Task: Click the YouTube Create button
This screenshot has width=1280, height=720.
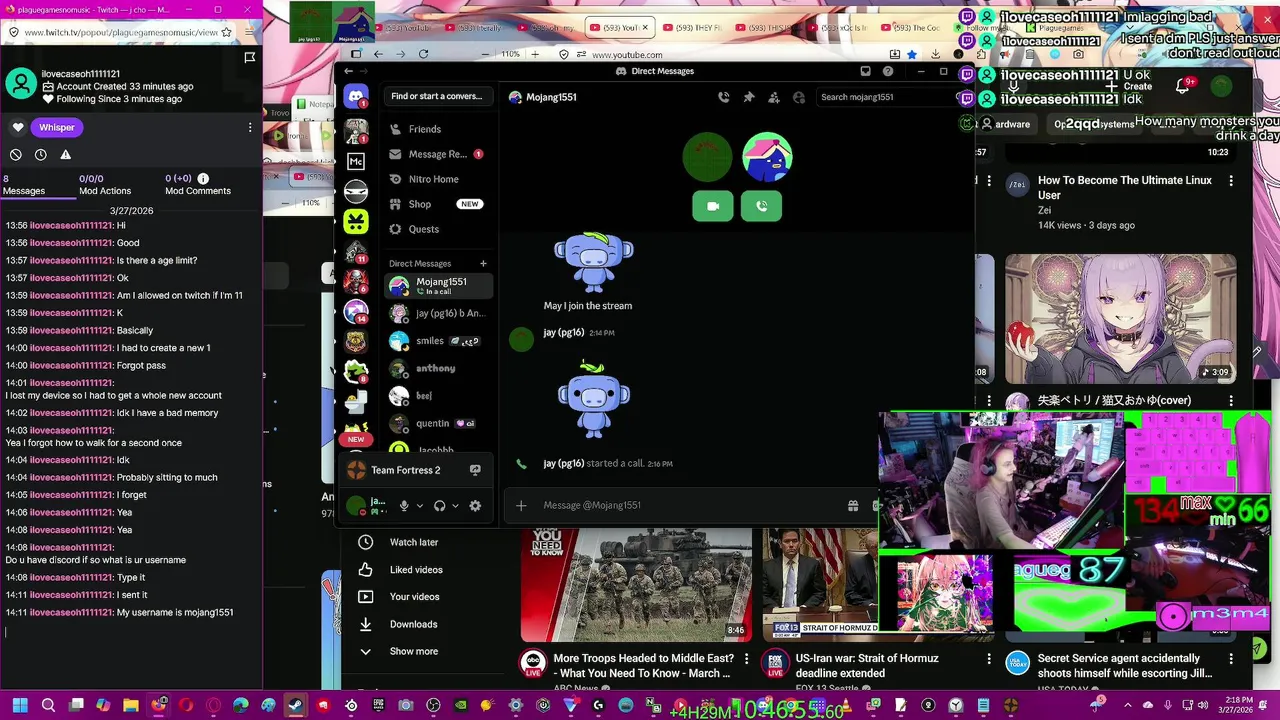Action: [x=1130, y=86]
